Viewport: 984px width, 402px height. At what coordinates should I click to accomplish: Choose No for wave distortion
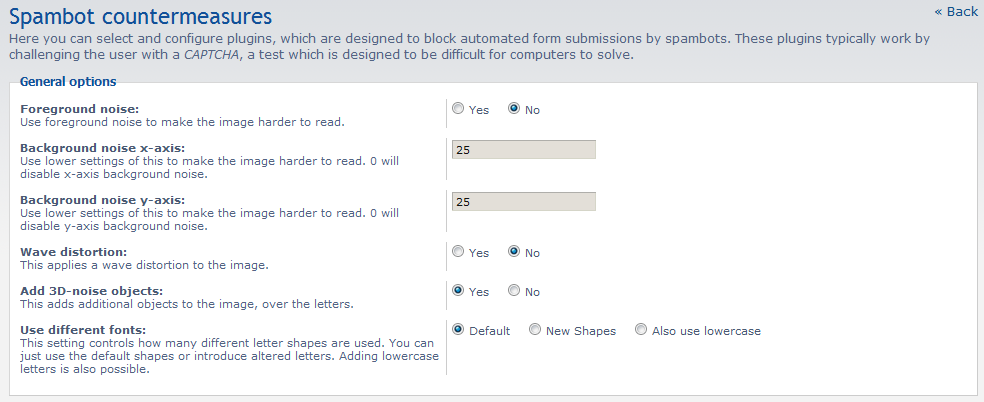click(514, 252)
